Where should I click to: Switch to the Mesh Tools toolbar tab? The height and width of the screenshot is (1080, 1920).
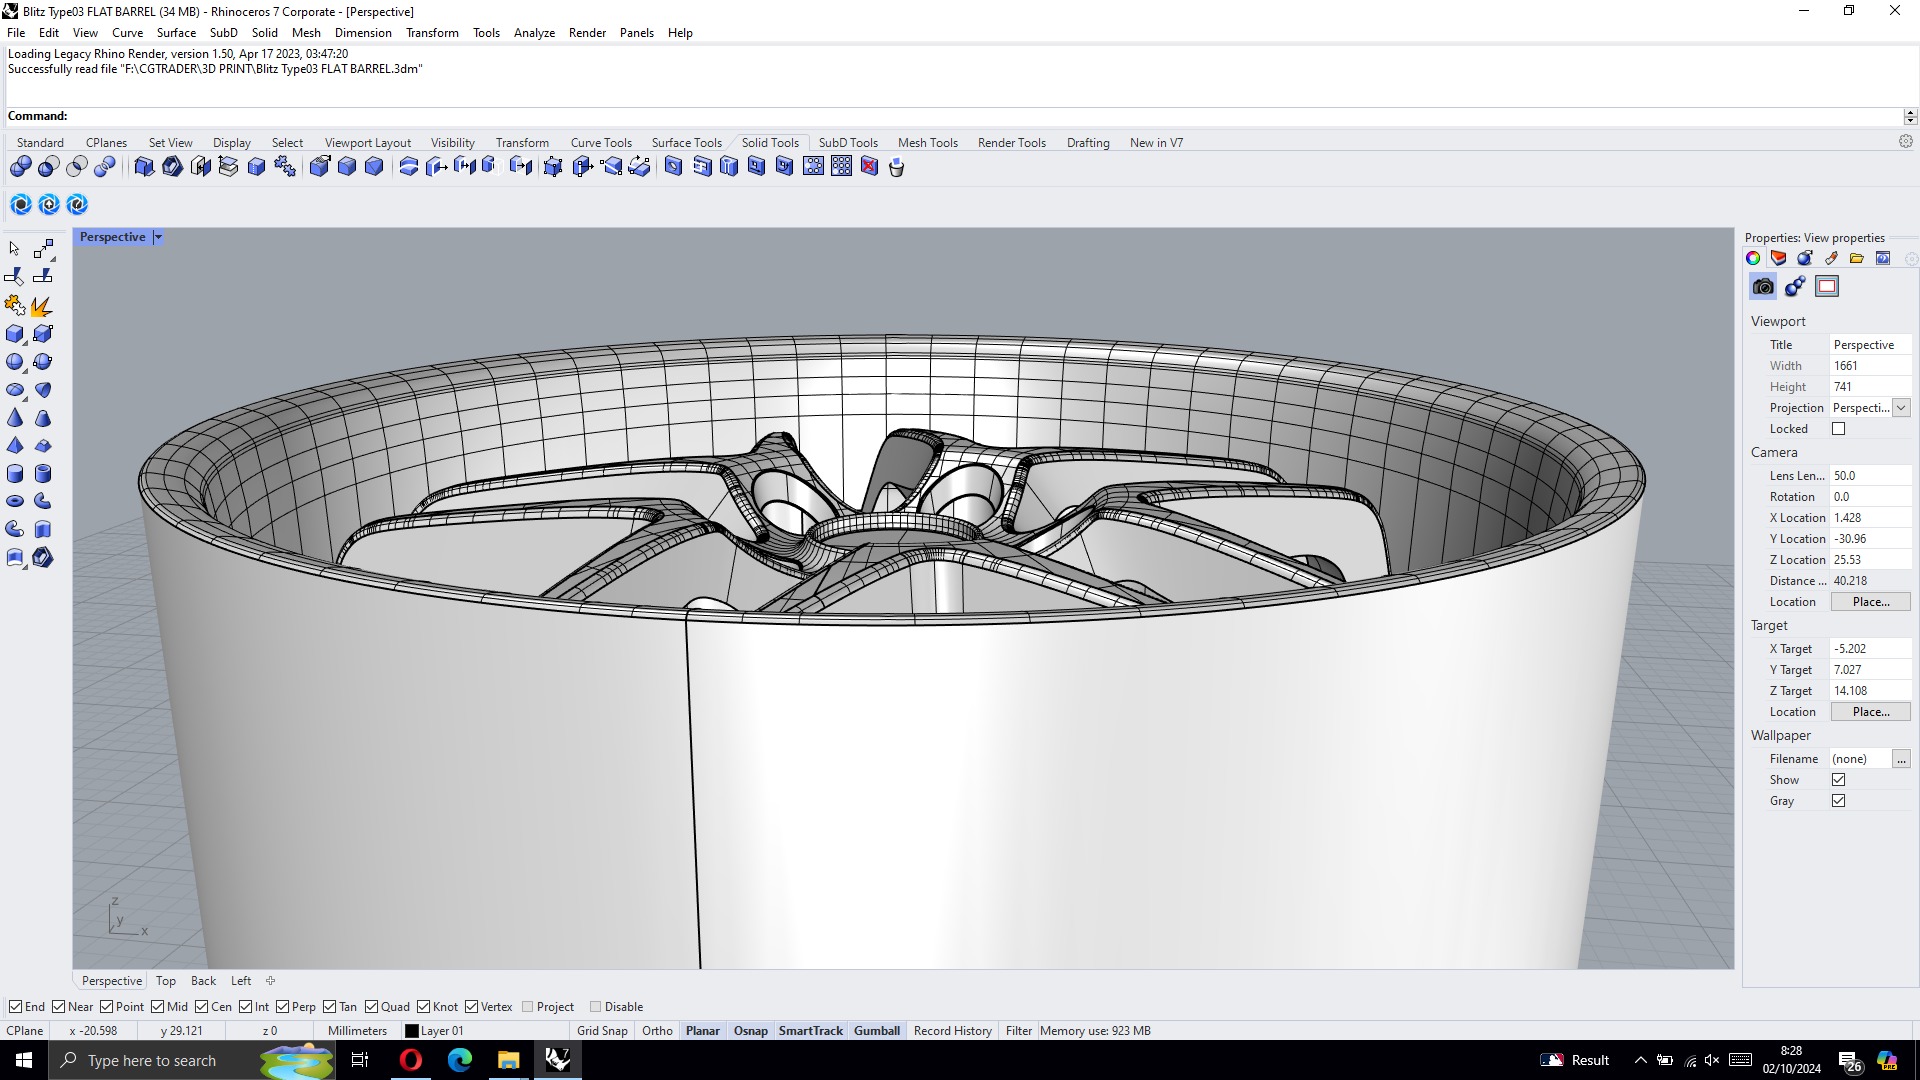coord(927,143)
